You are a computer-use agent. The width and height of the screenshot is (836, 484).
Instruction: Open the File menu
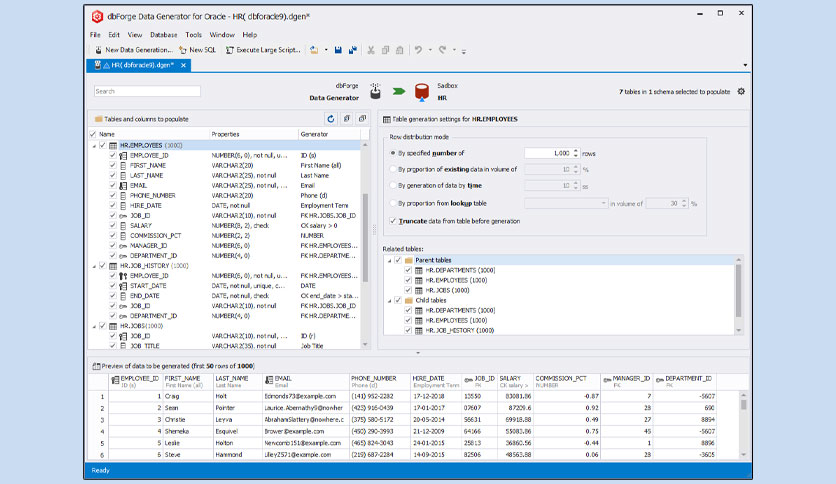(95, 35)
